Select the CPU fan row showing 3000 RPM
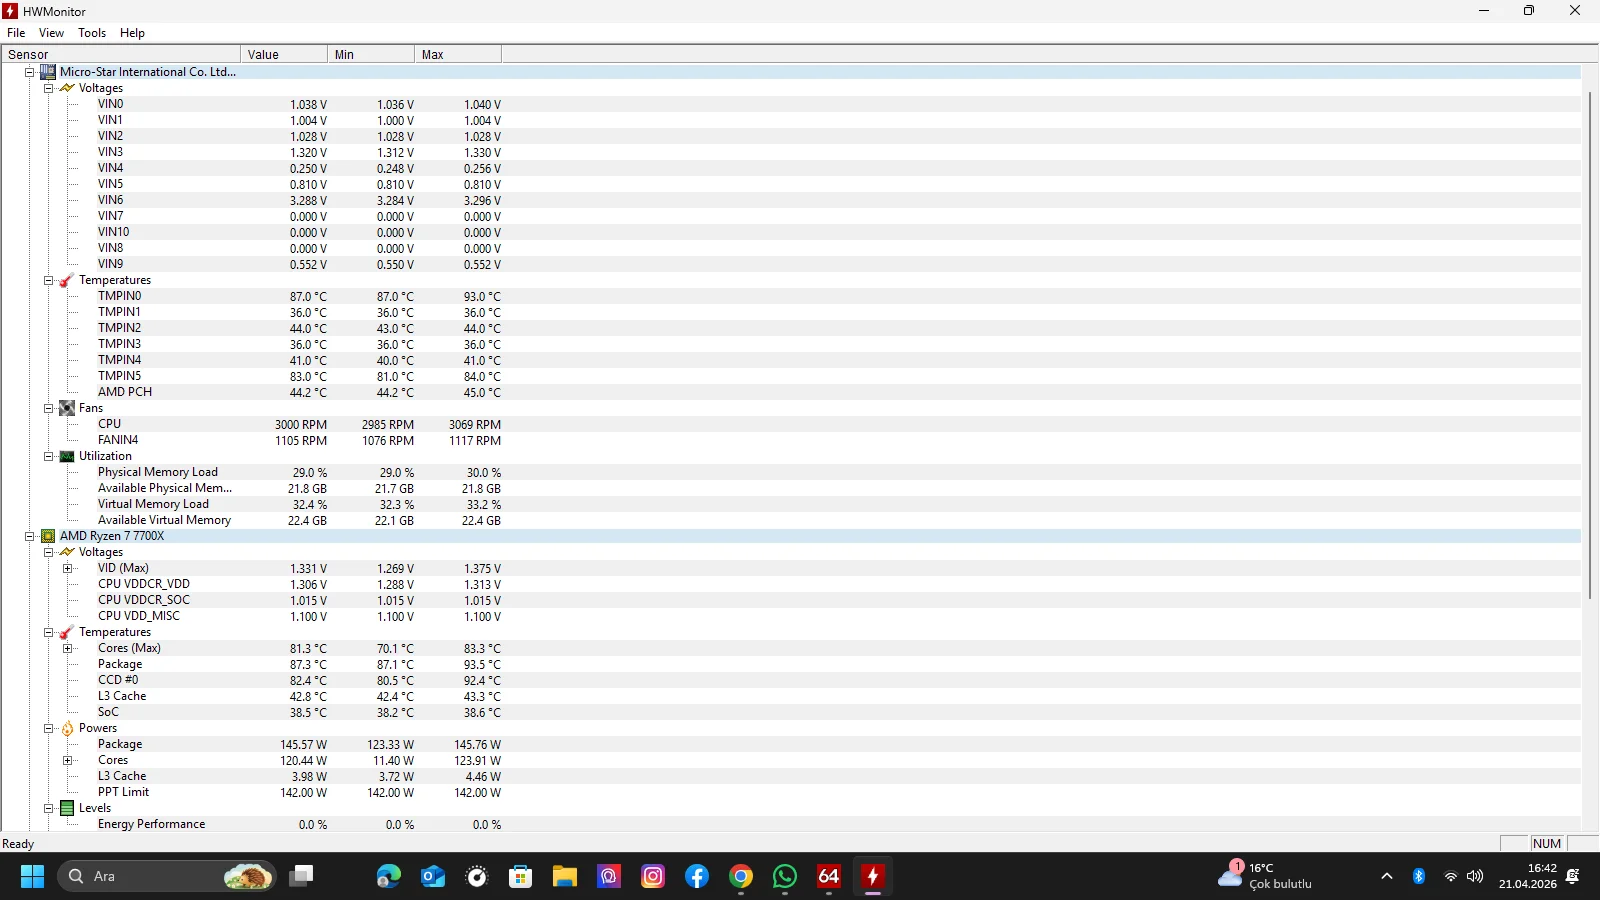This screenshot has height=900, width=1600. 791,424
